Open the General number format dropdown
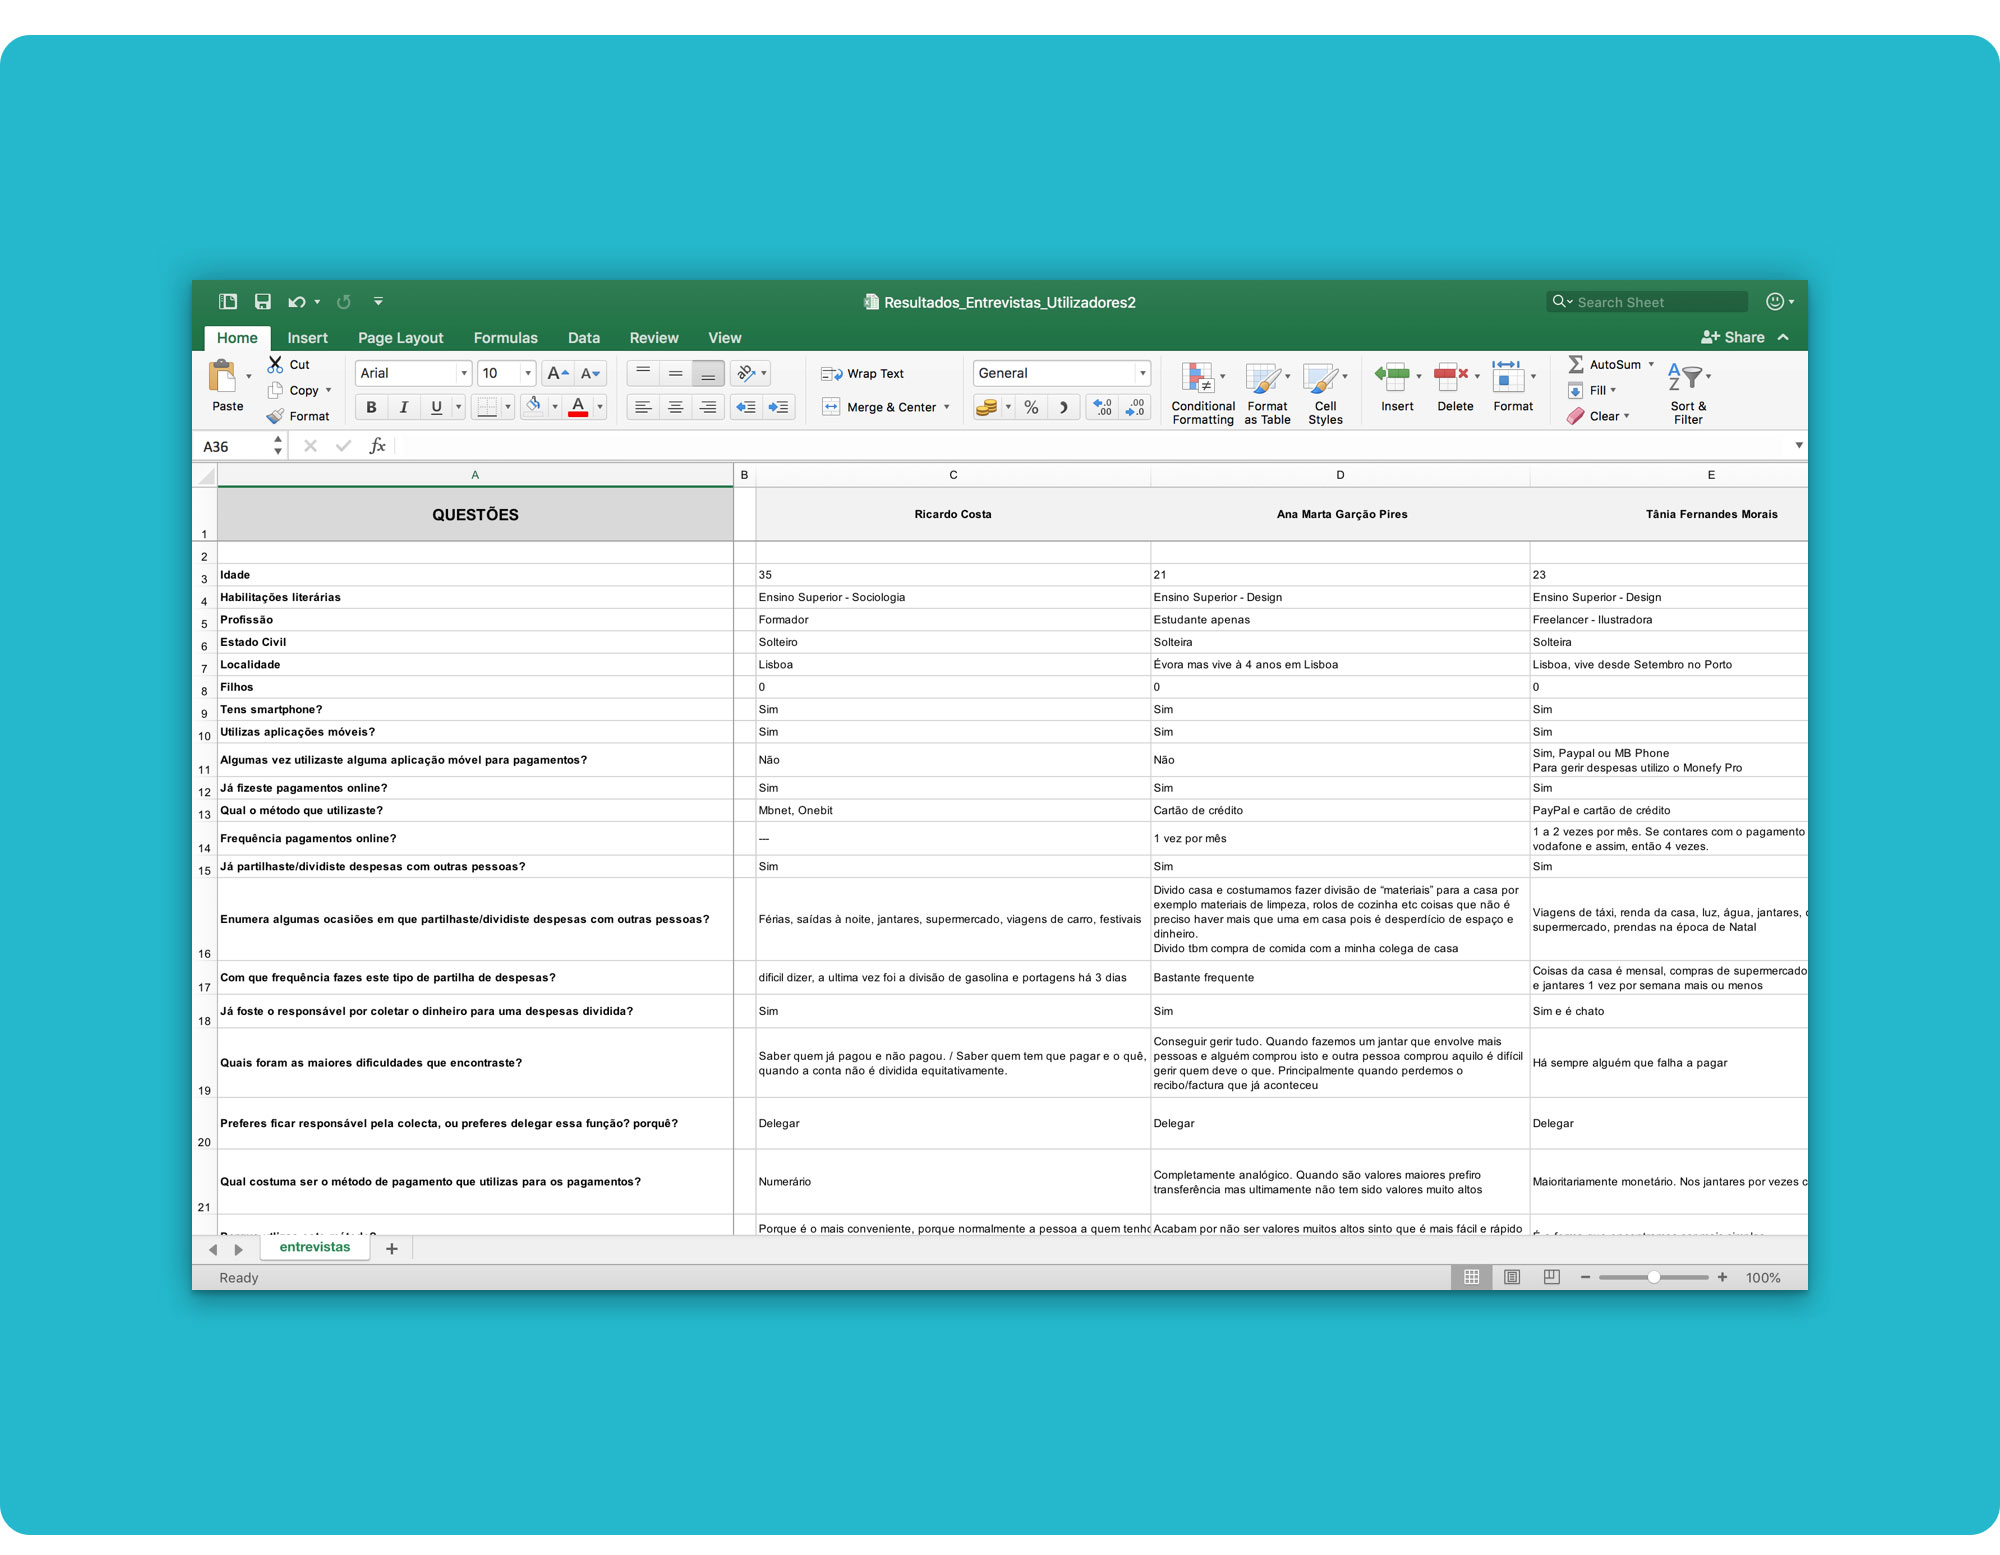The height and width of the screenshot is (1555, 2000). tap(1142, 373)
